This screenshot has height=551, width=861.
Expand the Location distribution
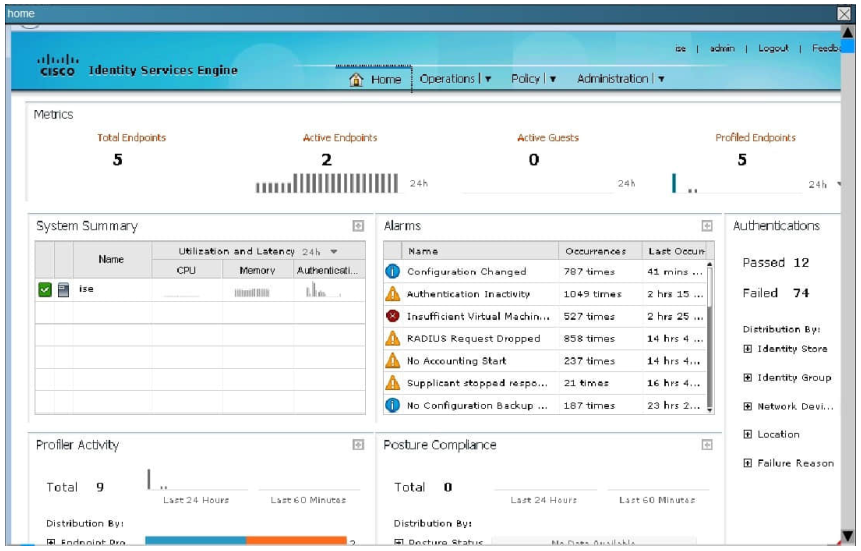[x=747, y=435]
